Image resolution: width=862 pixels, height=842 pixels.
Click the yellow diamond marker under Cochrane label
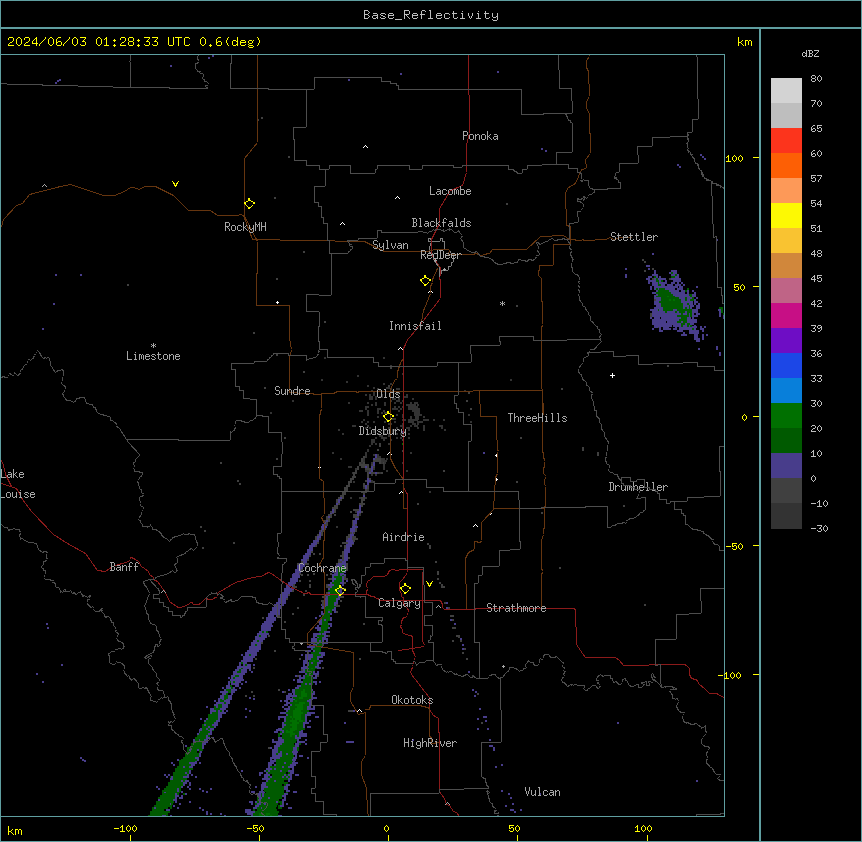(x=340, y=591)
